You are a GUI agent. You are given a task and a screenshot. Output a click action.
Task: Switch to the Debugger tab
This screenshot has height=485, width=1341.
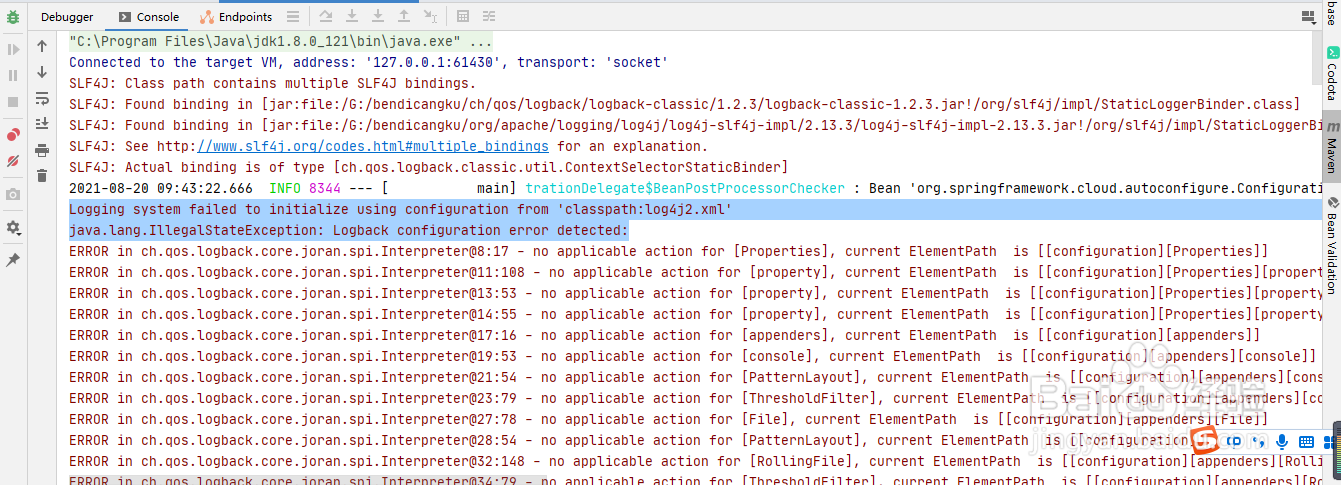[67, 17]
